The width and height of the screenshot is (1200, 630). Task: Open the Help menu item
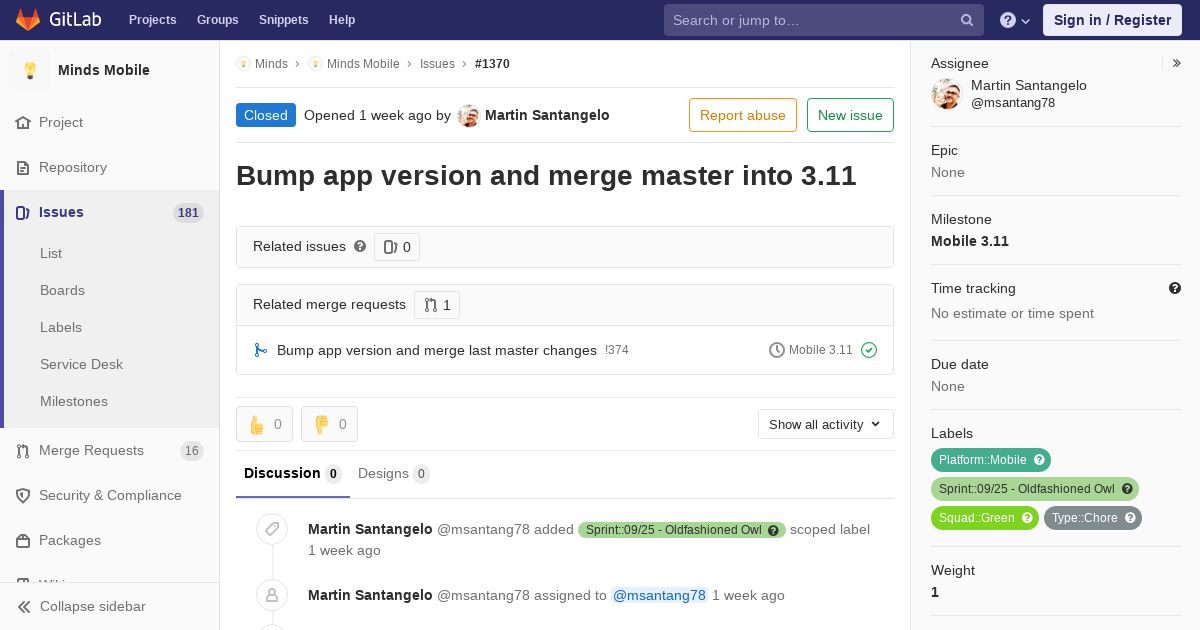342,20
